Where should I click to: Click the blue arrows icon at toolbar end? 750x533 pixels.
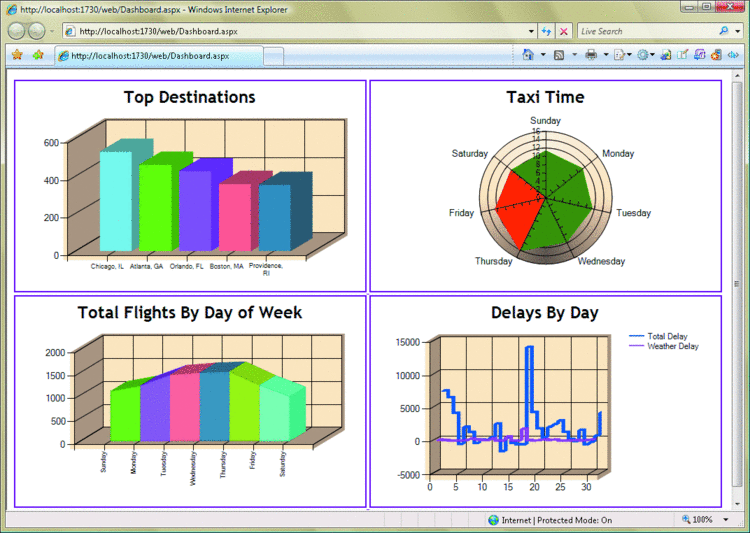tap(733, 55)
